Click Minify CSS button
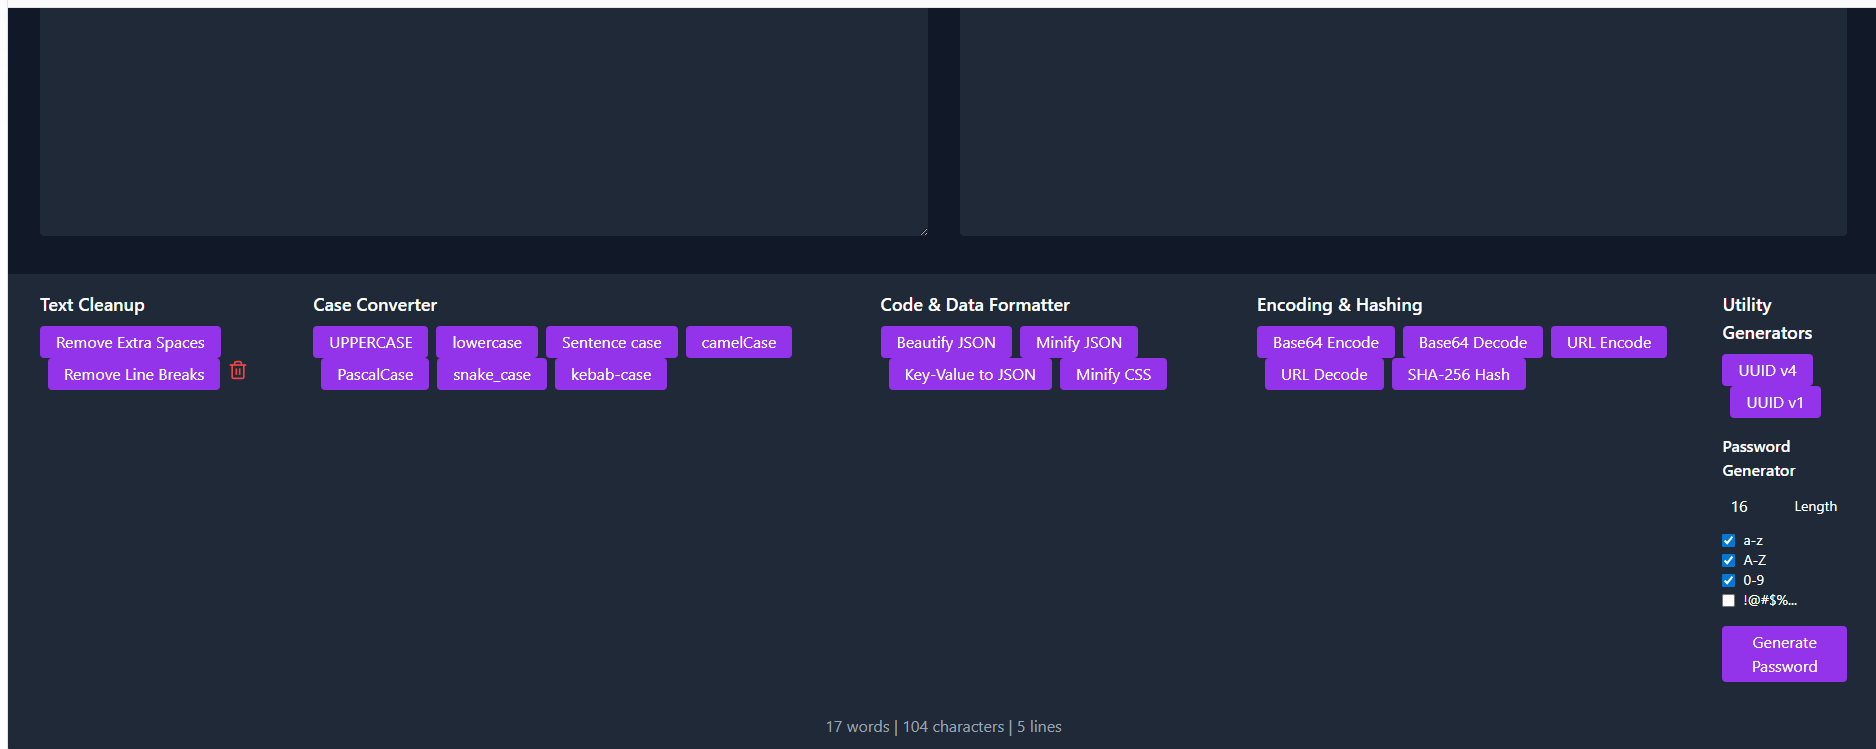Screen dimensions: 1876x749 point(1113,374)
